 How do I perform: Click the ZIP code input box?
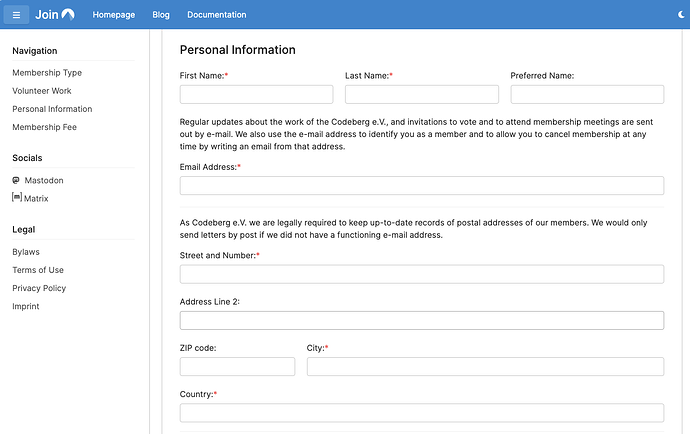pyautogui.click(x=237, y=367)
